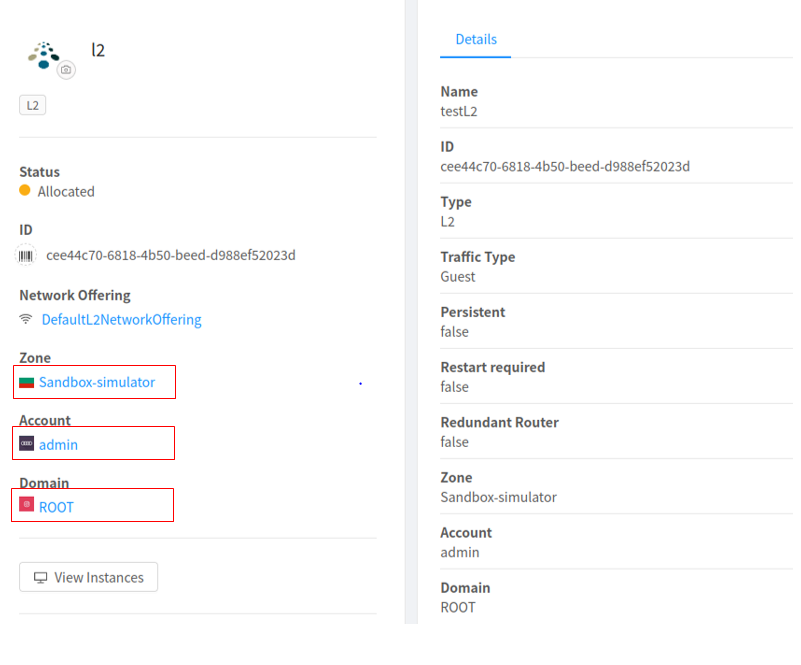801x665 pixels.
Task: Click the l2 network logo image
Action: (x=44, y=55)
